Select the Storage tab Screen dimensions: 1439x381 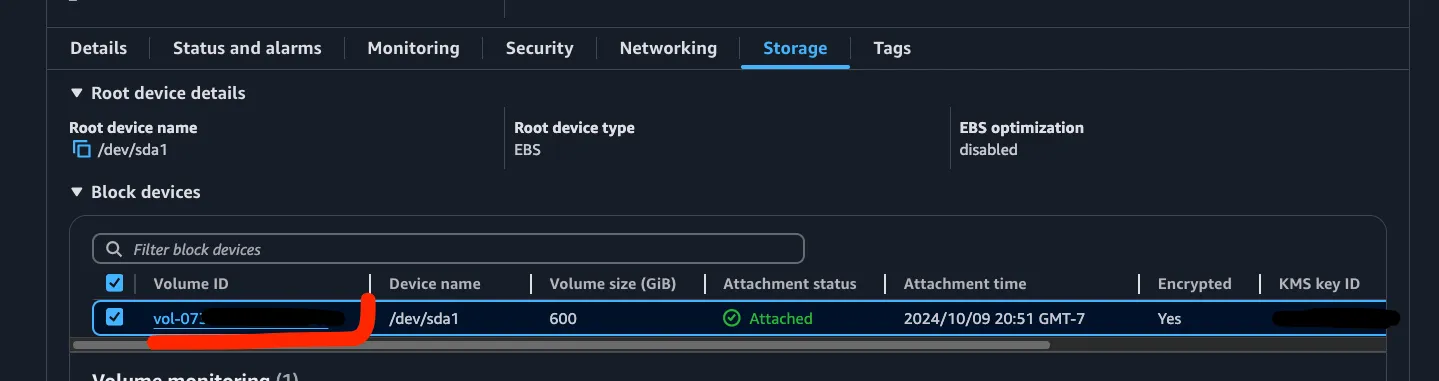(x=795, y=48)
